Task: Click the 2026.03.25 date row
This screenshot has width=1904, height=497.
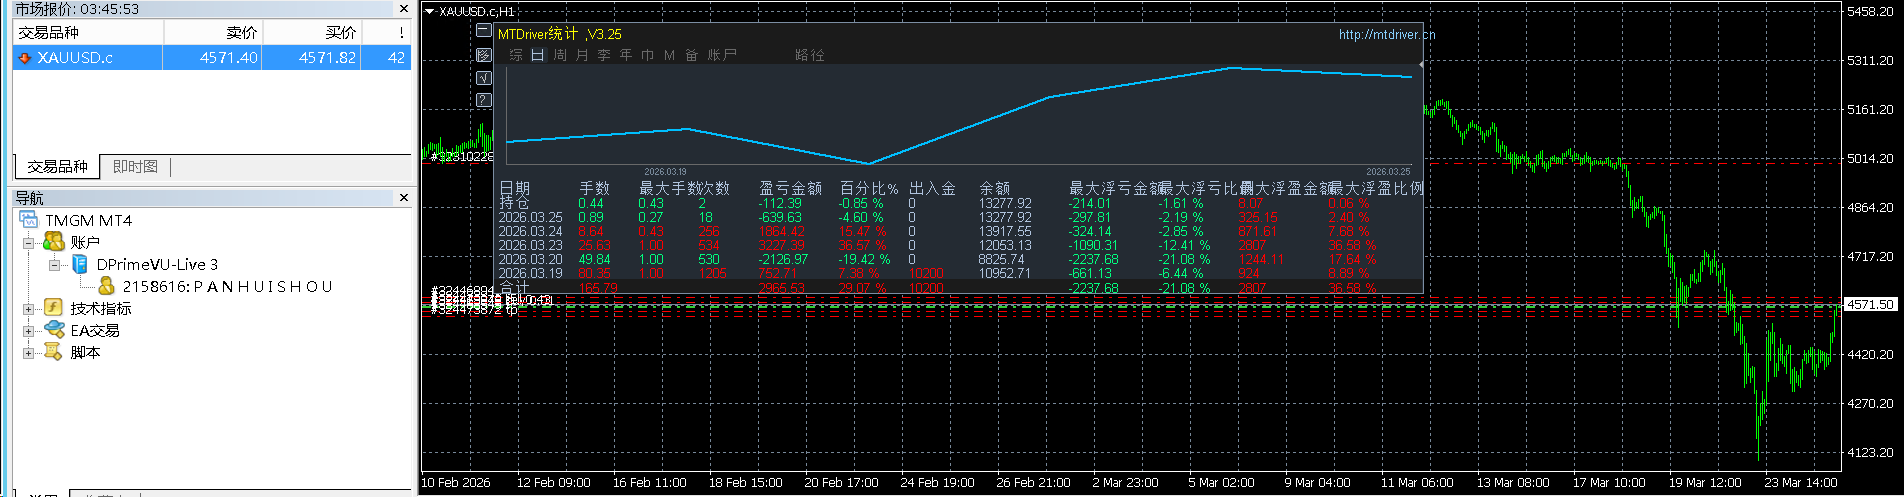Action: tap(530, 217)
